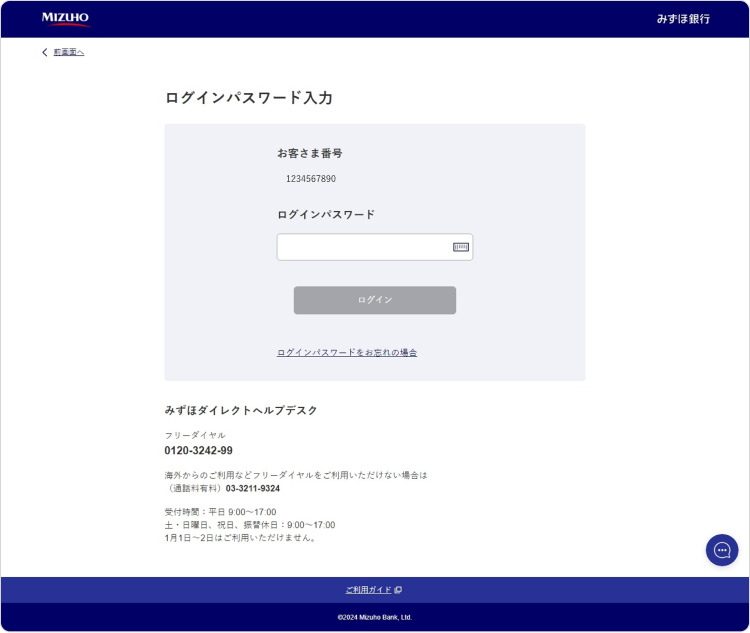Open the chat support bubble icon
Screen dimensions: 750x633
tap(722, 550)
